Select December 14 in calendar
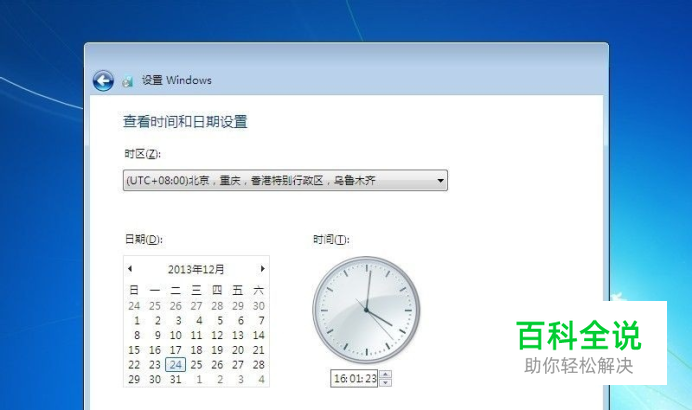 [259, 335]
